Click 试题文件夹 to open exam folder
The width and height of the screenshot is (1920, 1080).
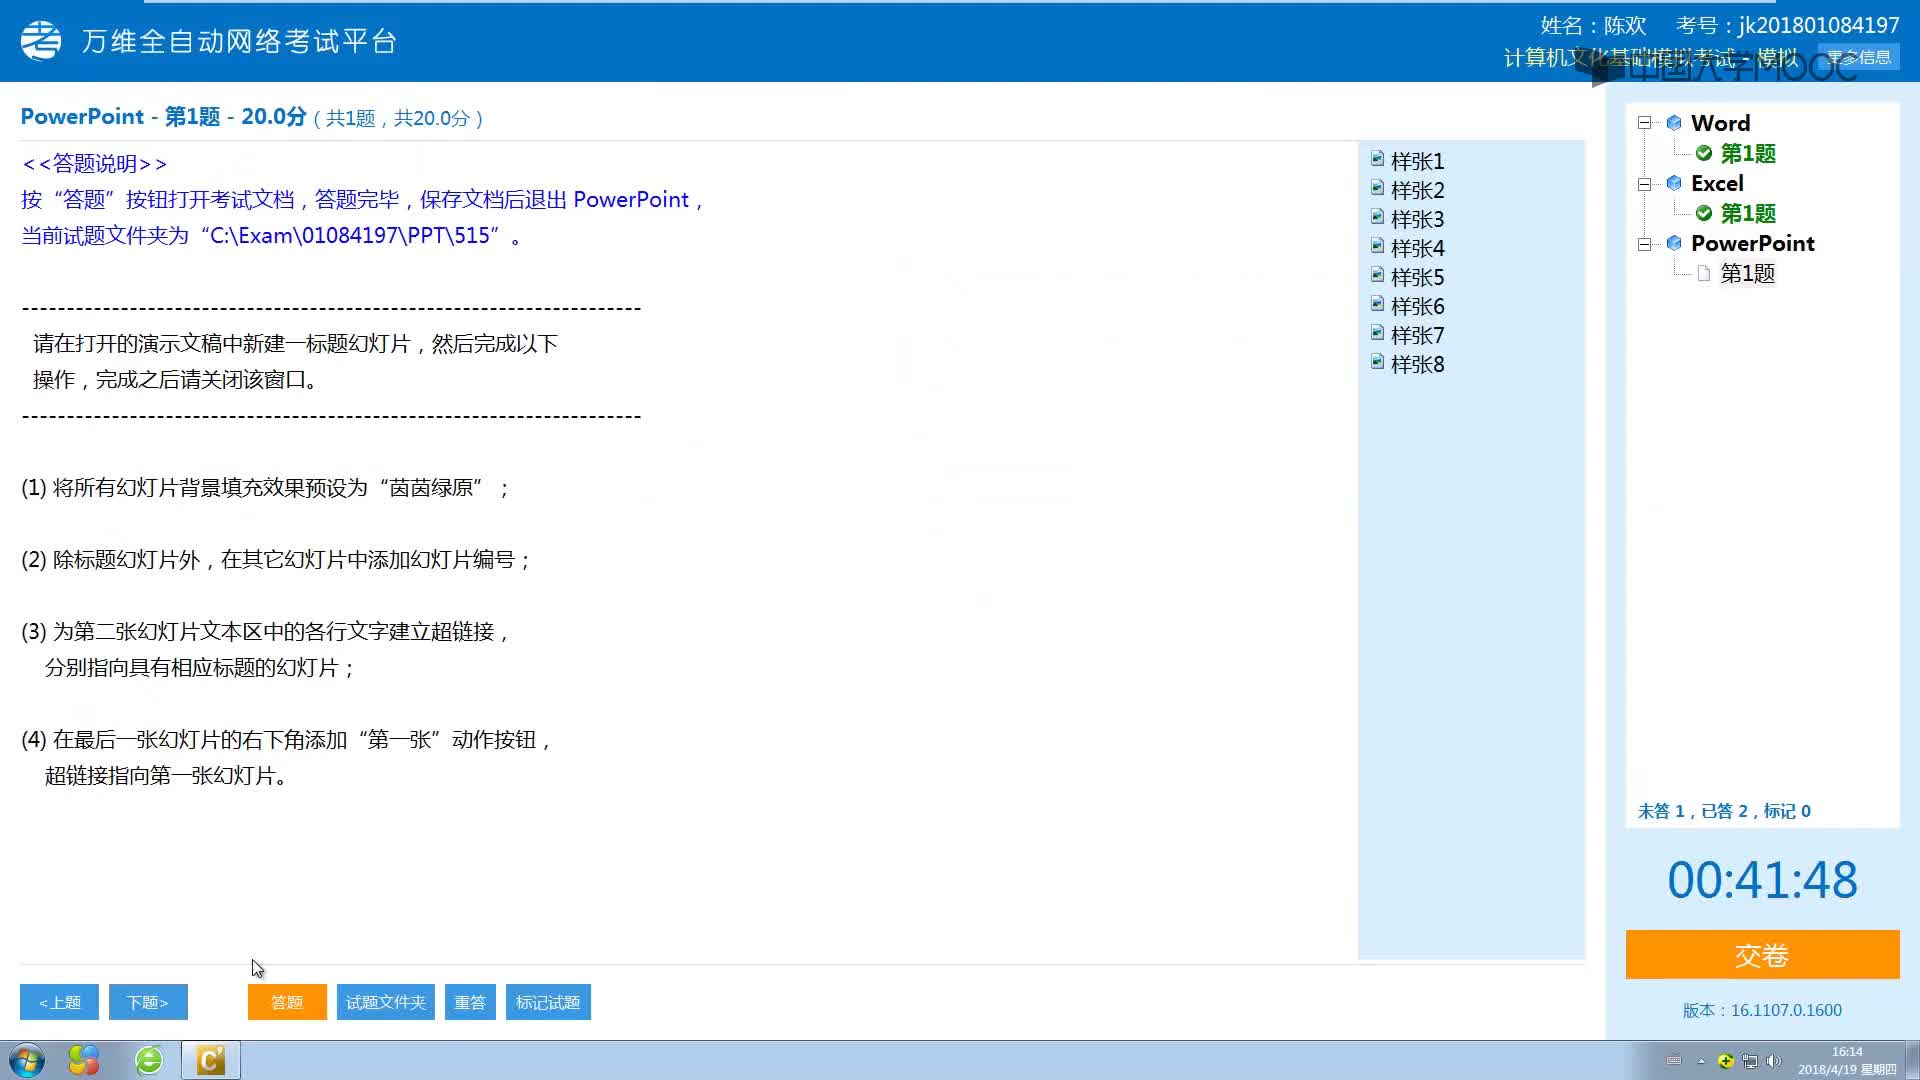click(x=385, y=1002)
